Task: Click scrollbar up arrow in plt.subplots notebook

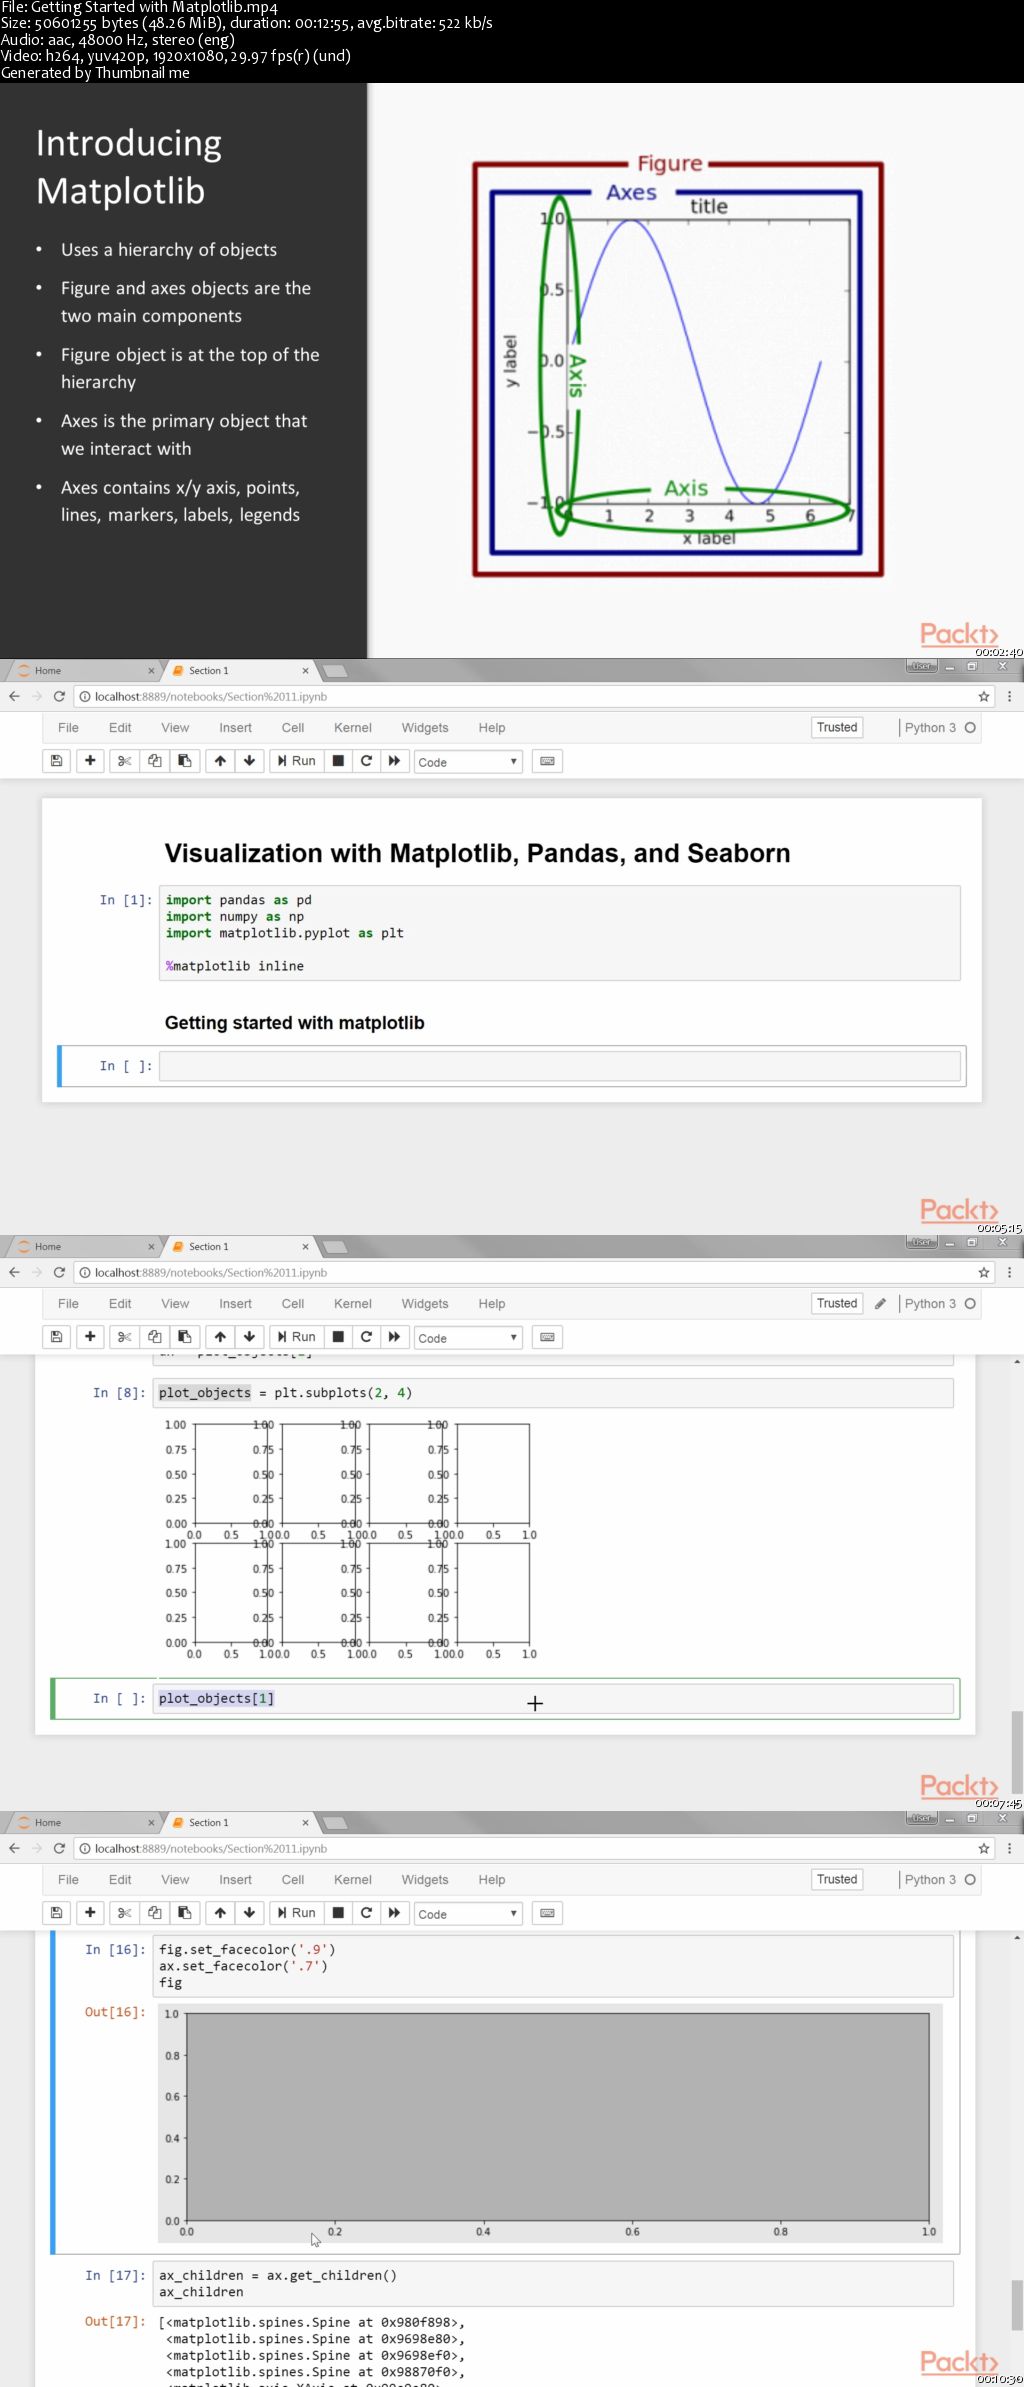Action: pyautogui.click(x=1017, y=1362)
